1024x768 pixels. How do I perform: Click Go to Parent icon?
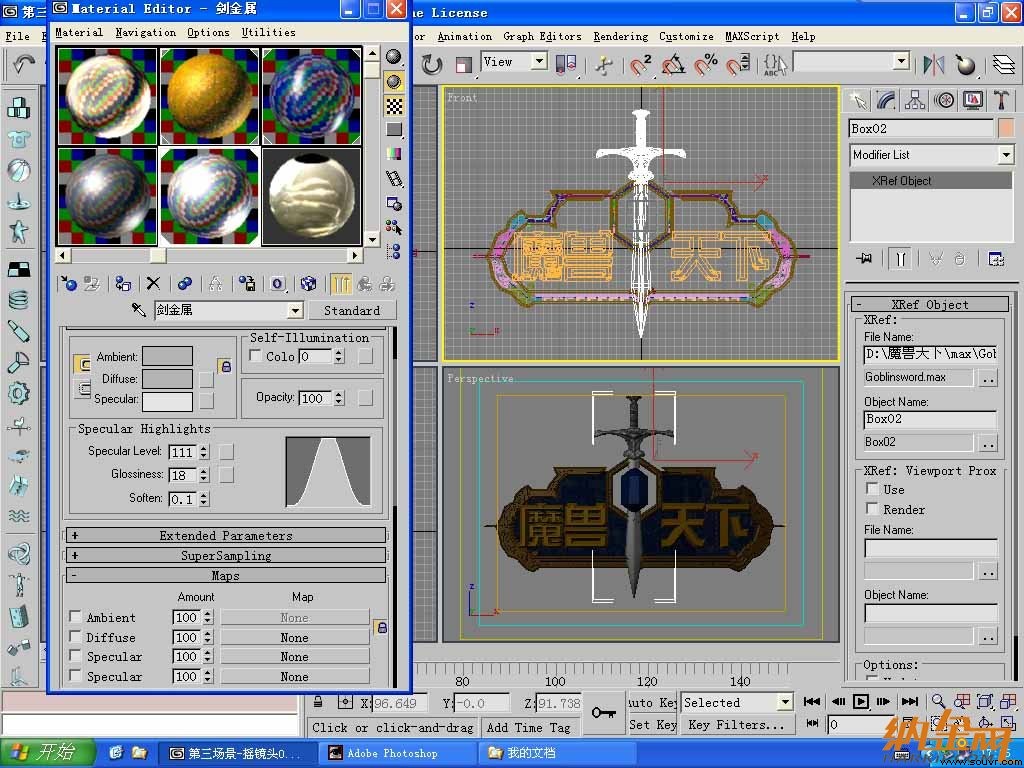364,283
